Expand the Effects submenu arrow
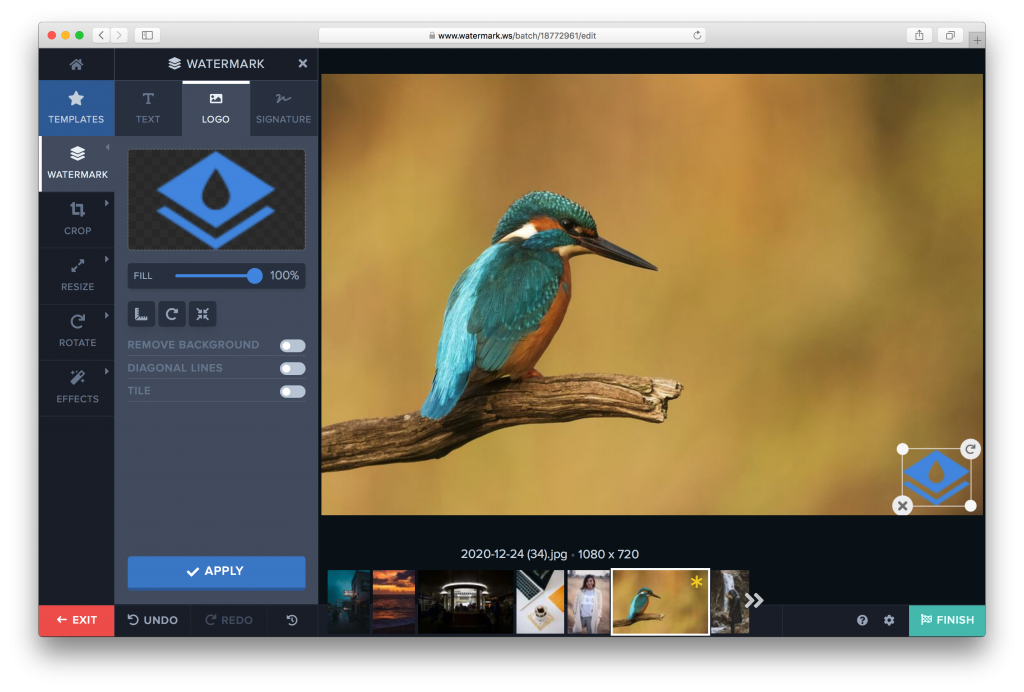This screenshot has width=1024, height=692. [x=106, y=371]
